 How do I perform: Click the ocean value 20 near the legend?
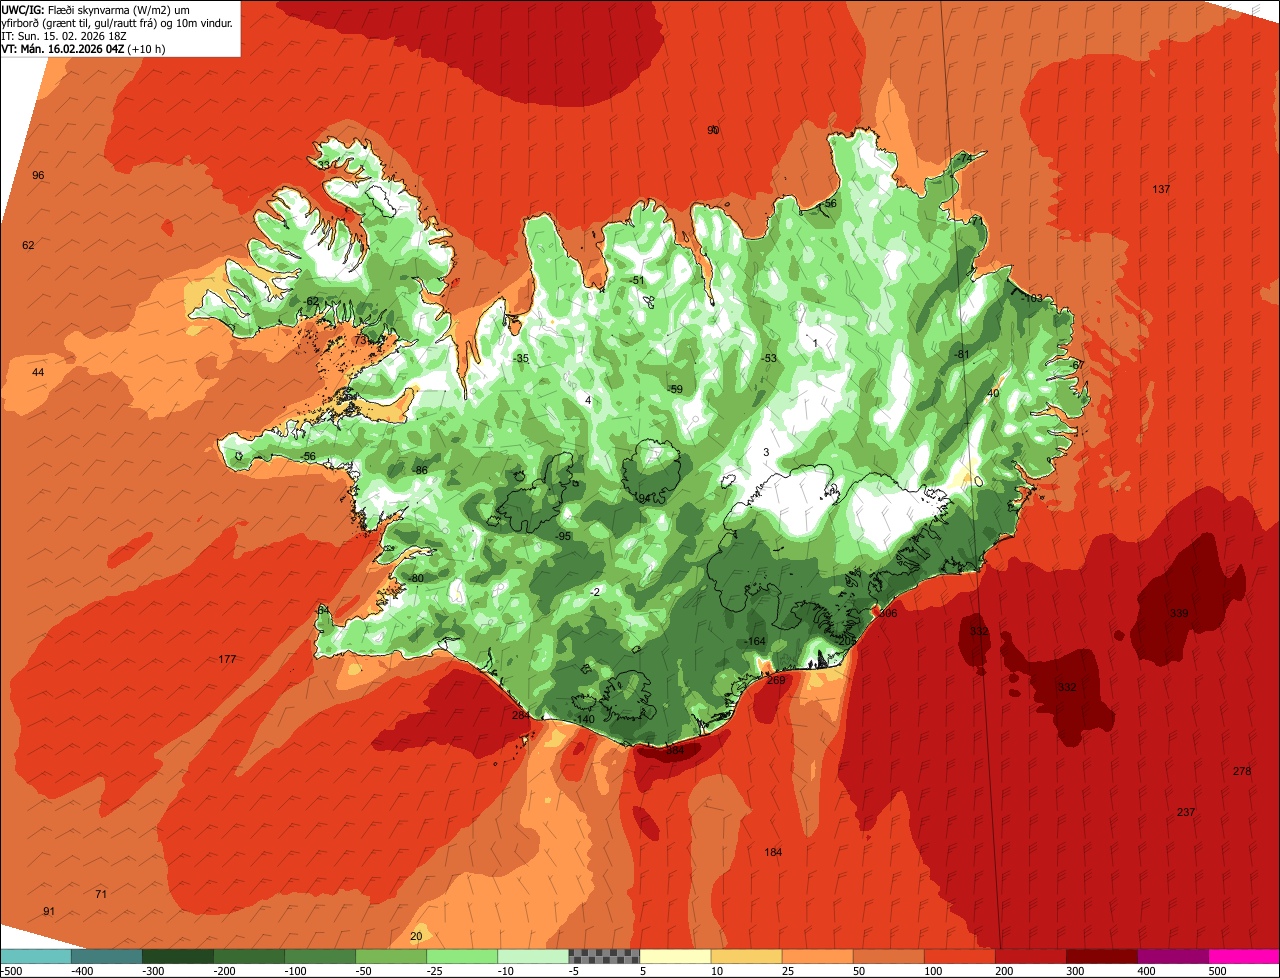[416, 936]
